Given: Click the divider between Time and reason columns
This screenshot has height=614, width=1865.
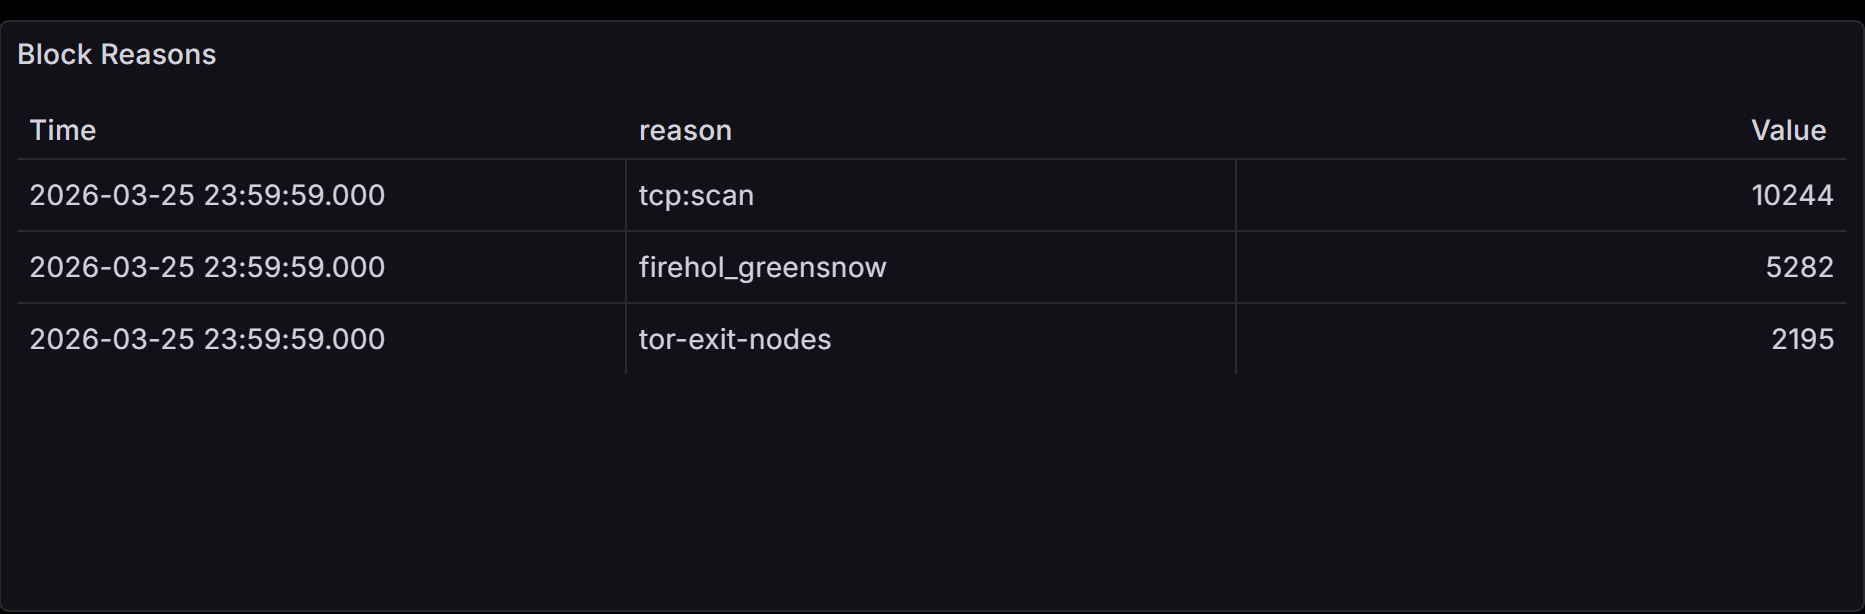Looking at the screenshot, I should (x=626, y=267).
